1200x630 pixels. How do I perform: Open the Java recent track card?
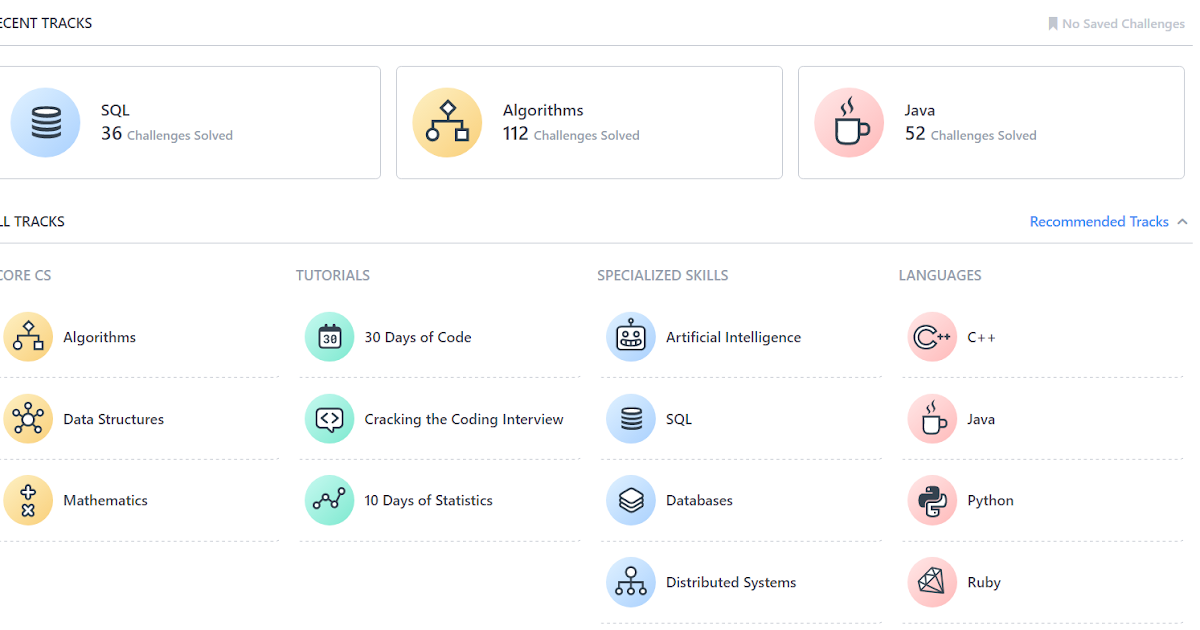click(x=991, y=122)
